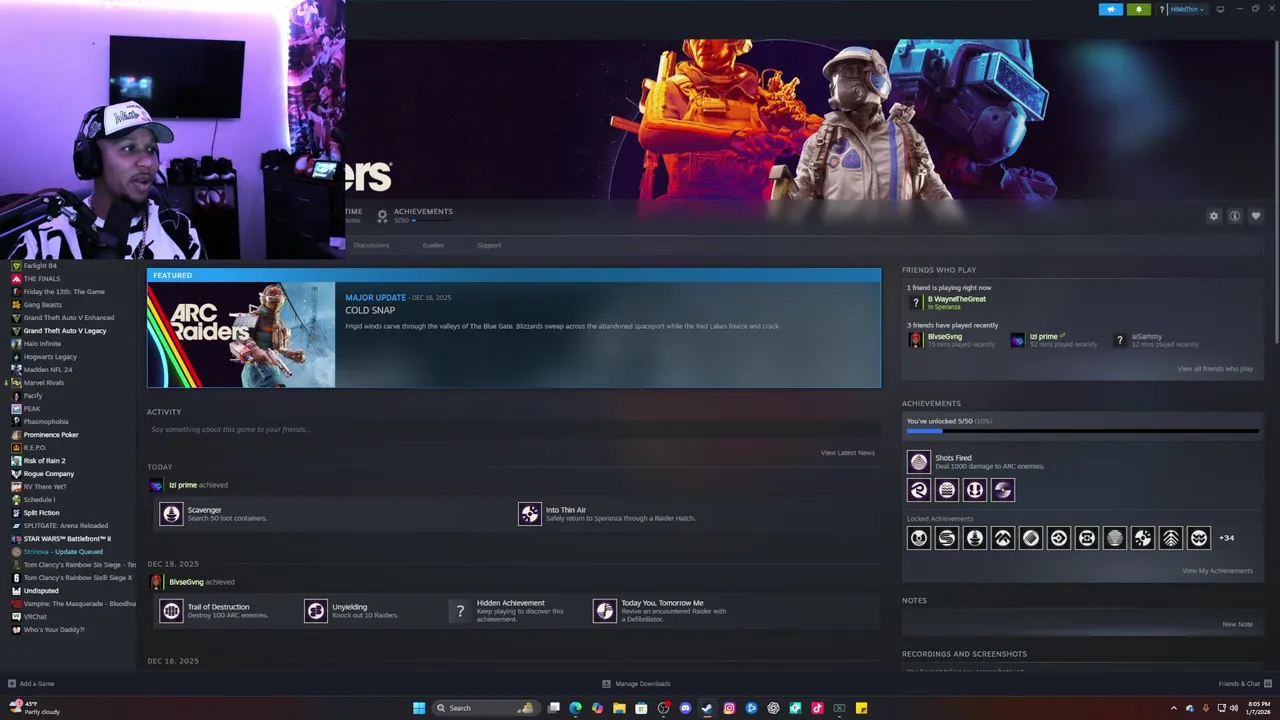
Task: Click View Latest News link
Action: point(848,453)
